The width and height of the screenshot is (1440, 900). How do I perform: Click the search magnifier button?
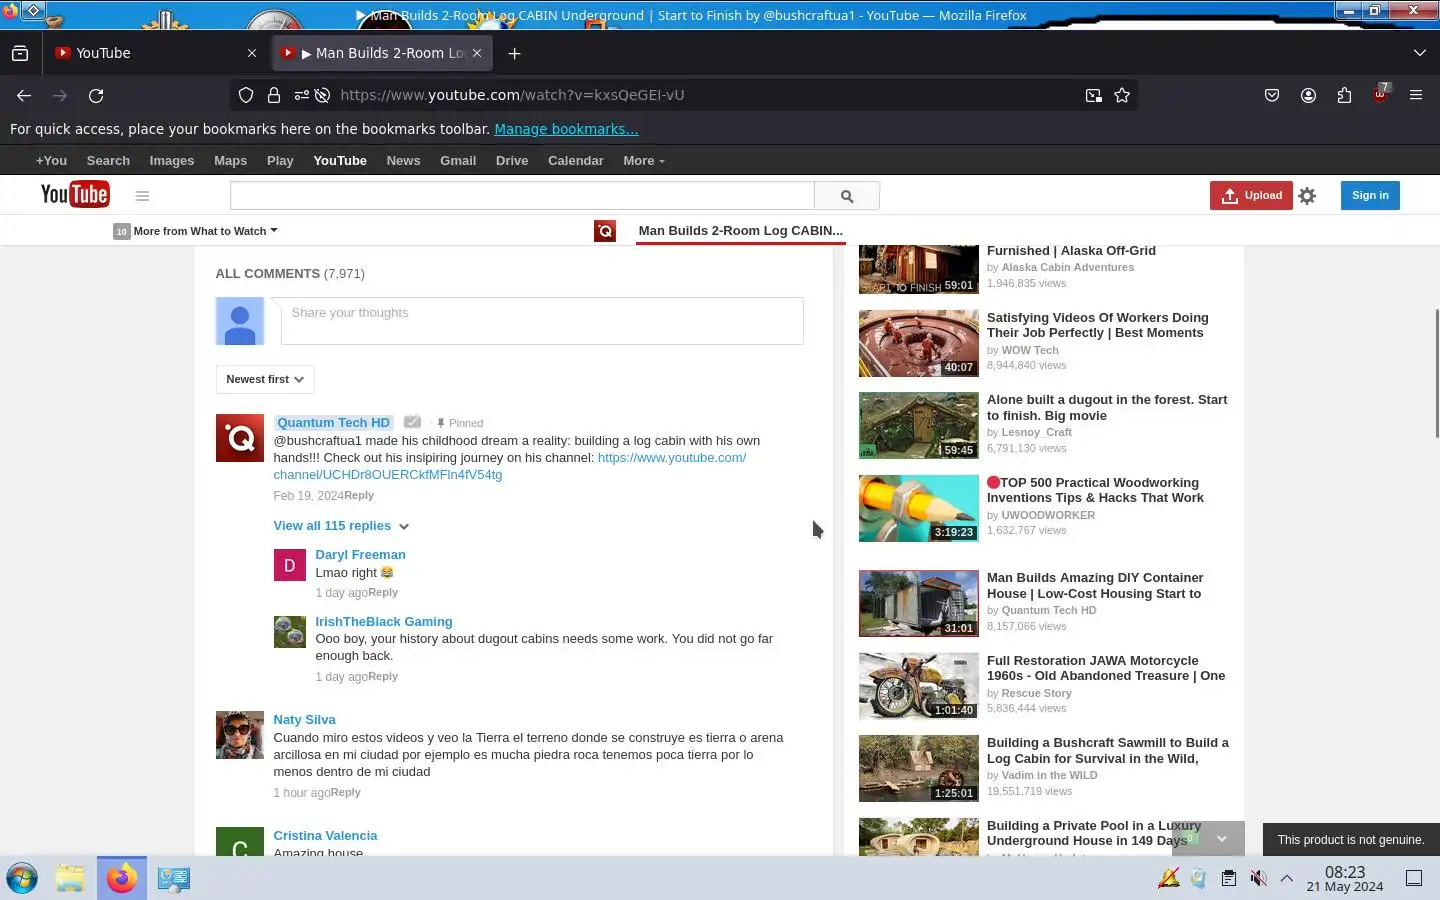[x=847, y=196]
